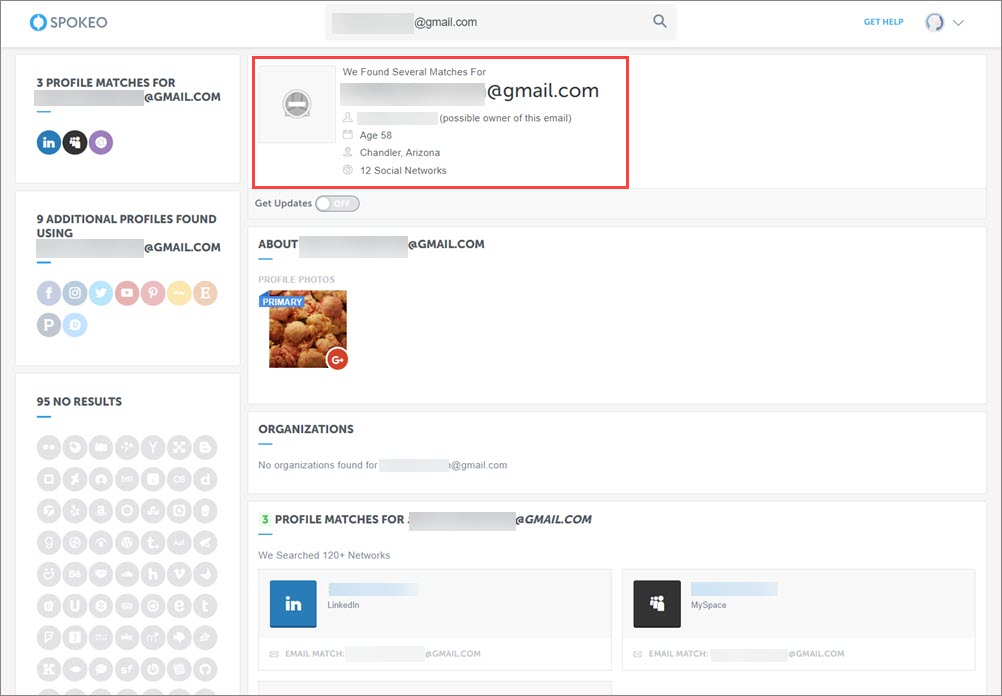Click the Vimeo icon in No Results
Screen dimensions: 1002x696
(x=179, y=574)
